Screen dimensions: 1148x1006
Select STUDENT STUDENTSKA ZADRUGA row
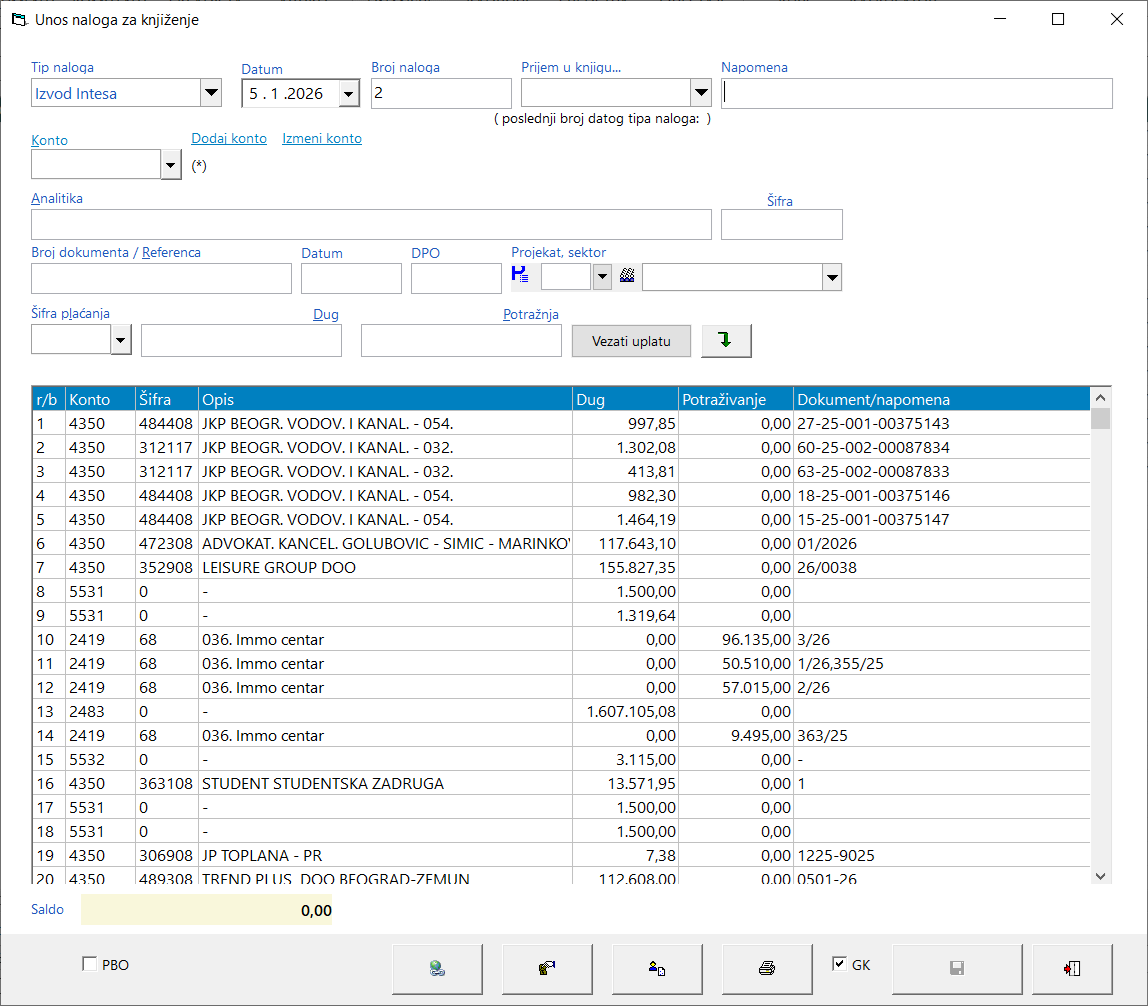[561, 783]
